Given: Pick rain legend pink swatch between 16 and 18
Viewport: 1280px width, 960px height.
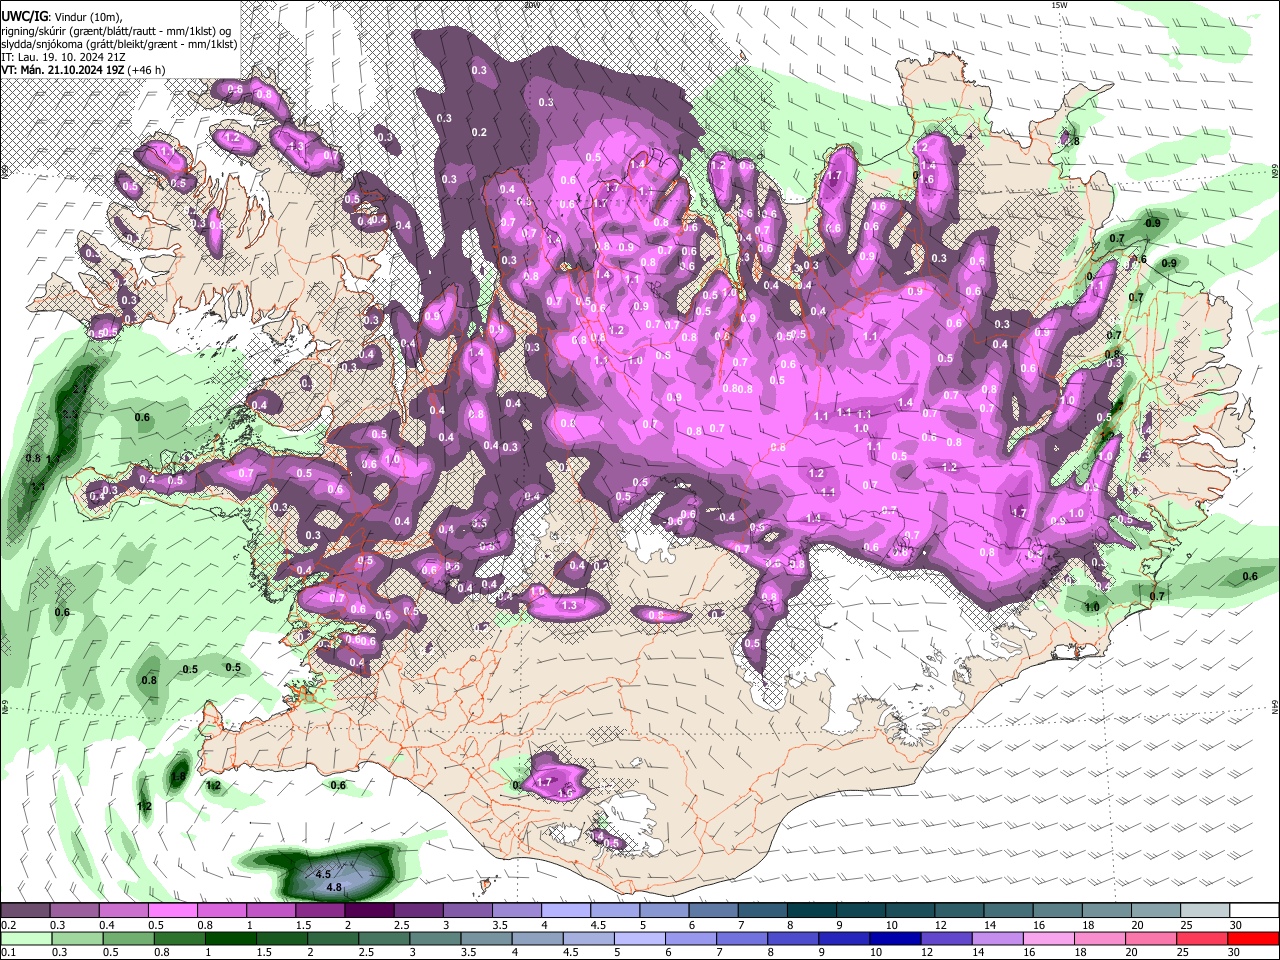Looking at the screenshot, I should pyautogui.click(x=1048, y=939).
